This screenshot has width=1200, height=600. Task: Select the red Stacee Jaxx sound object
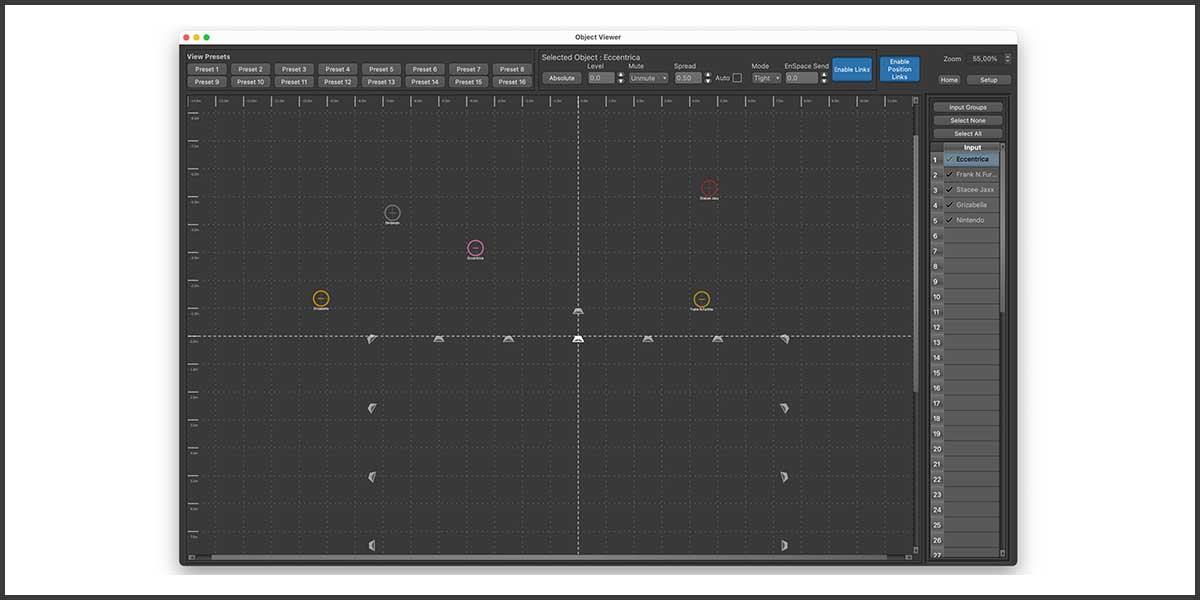[709, 188]
